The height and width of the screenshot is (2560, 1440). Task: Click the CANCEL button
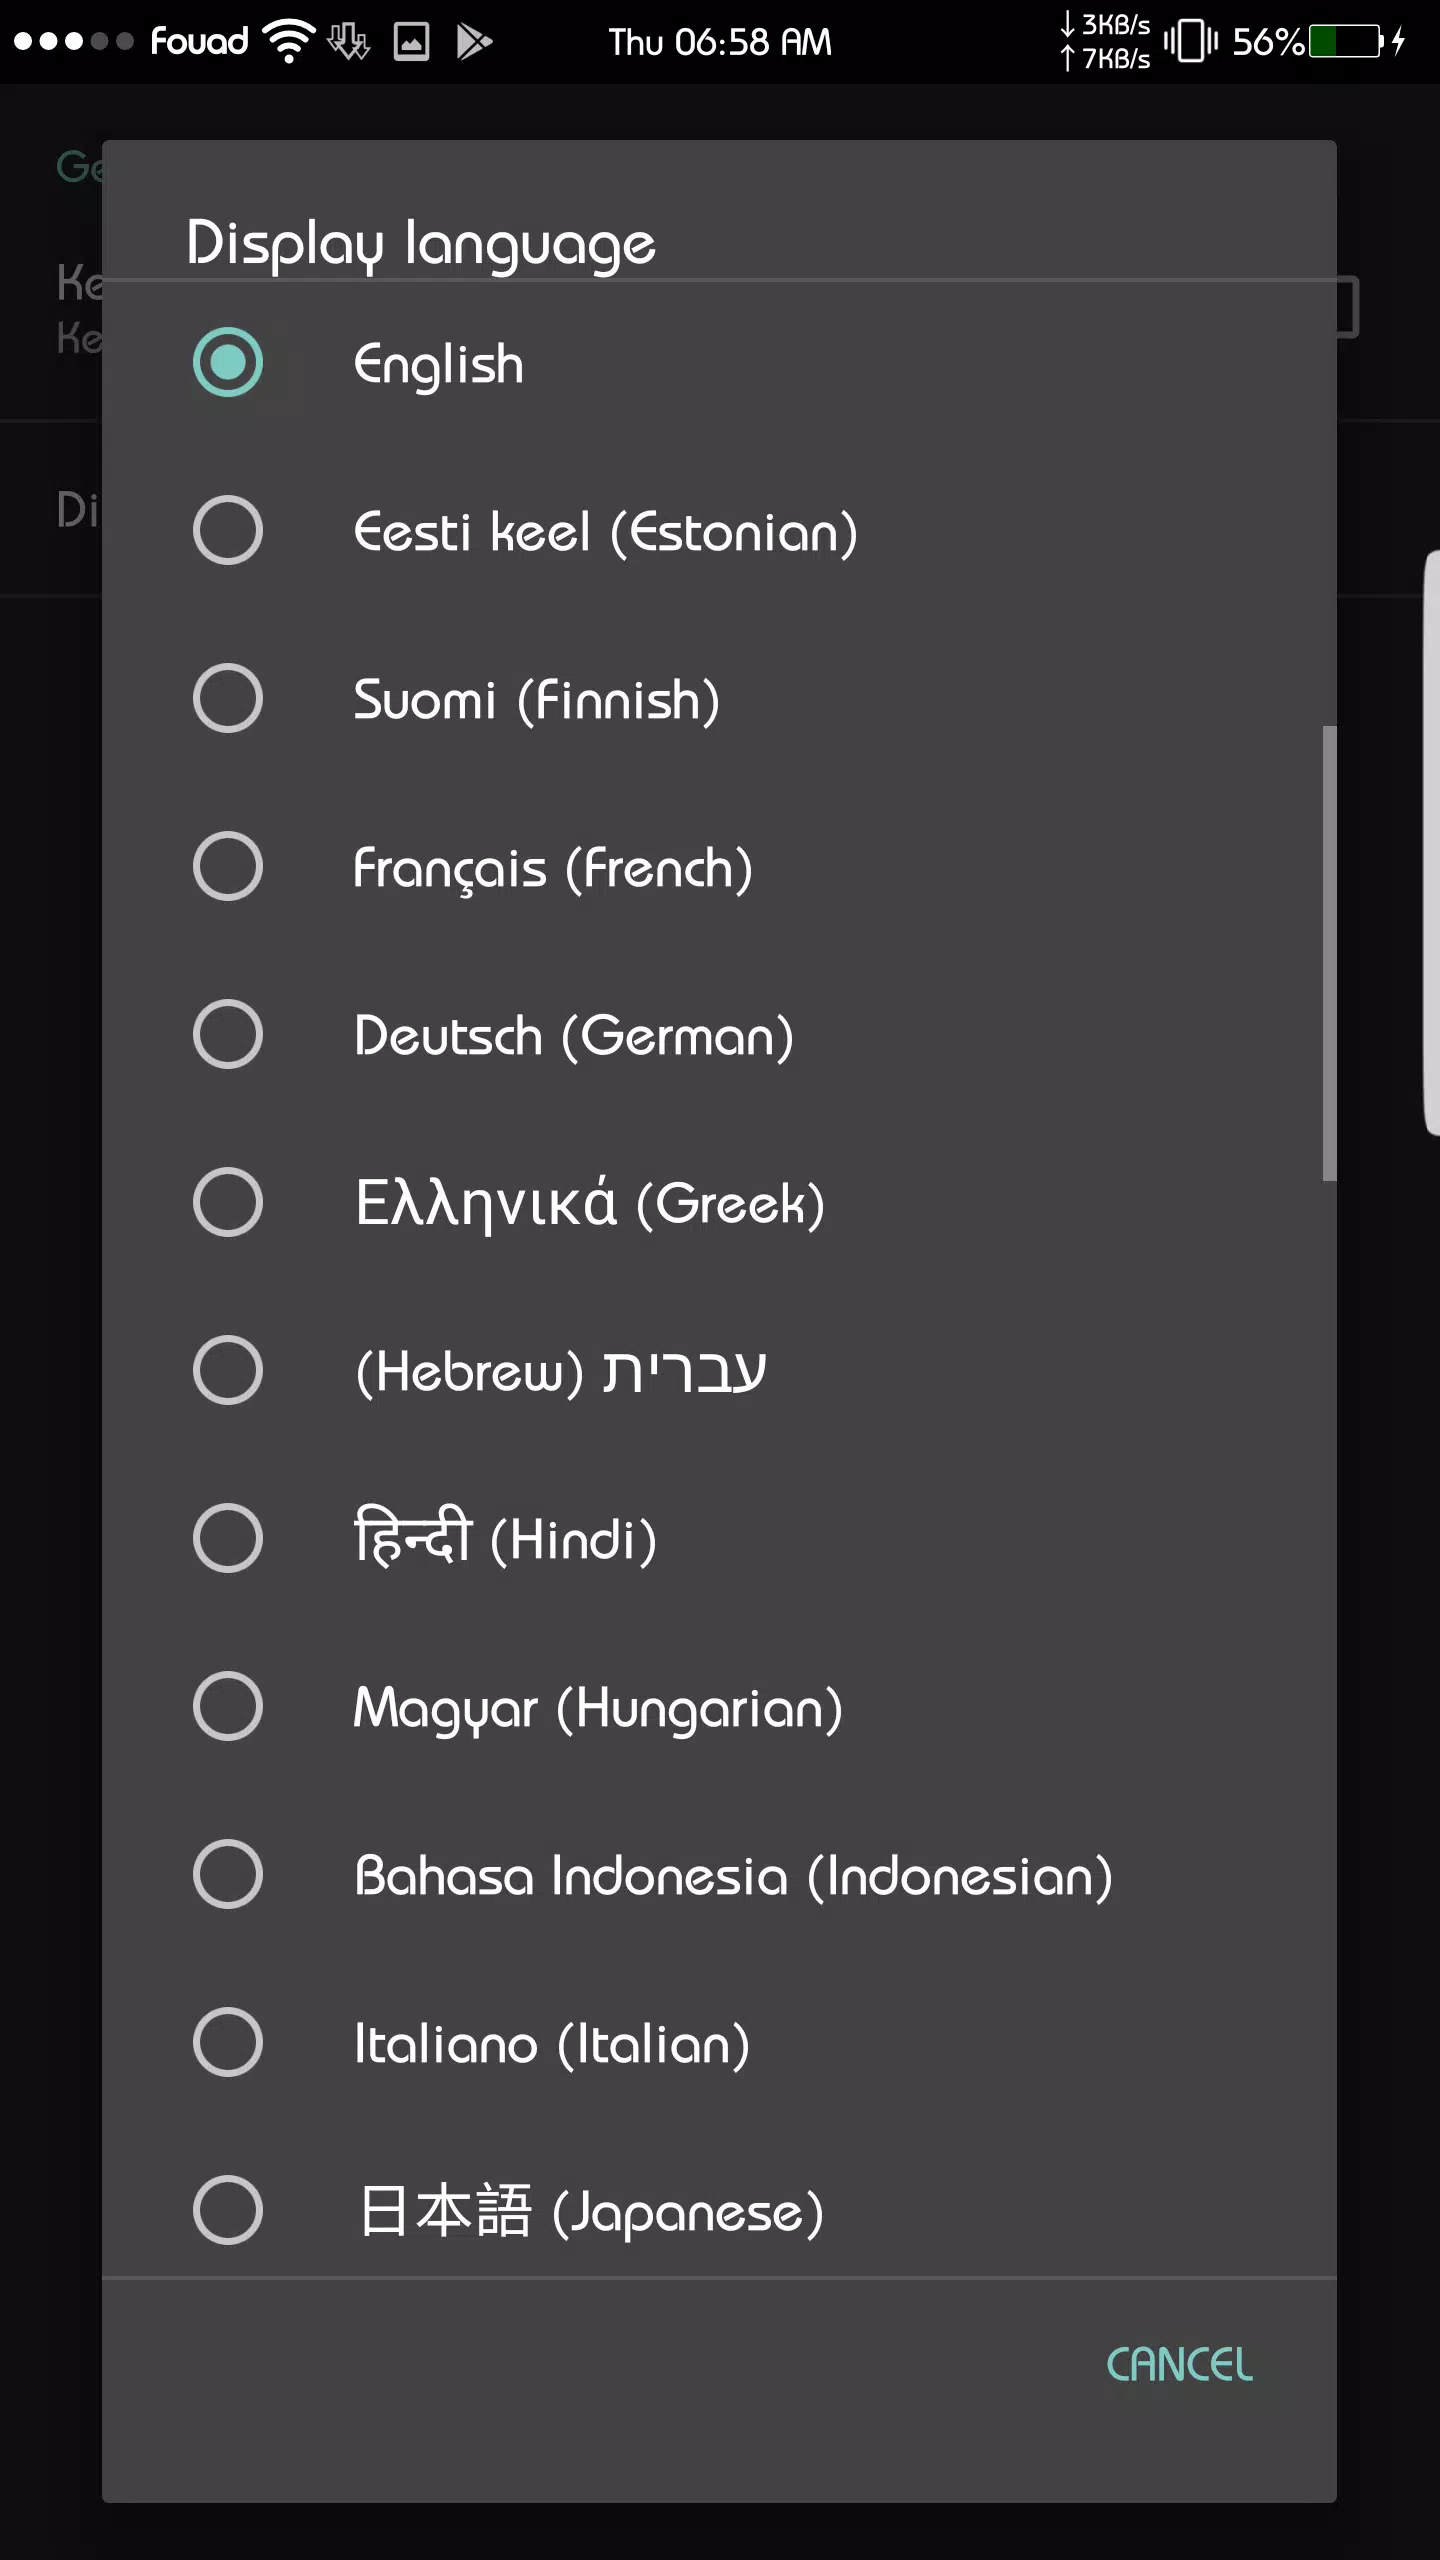1179,2365
